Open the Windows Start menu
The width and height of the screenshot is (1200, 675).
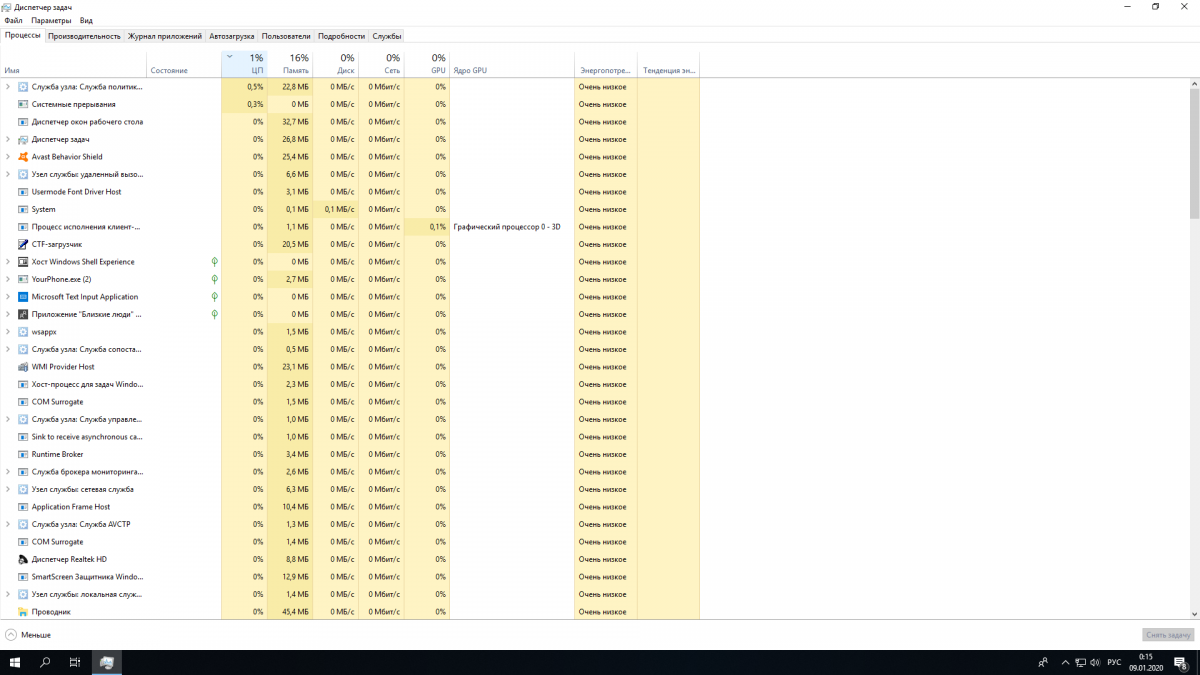(x=15, y=662)
